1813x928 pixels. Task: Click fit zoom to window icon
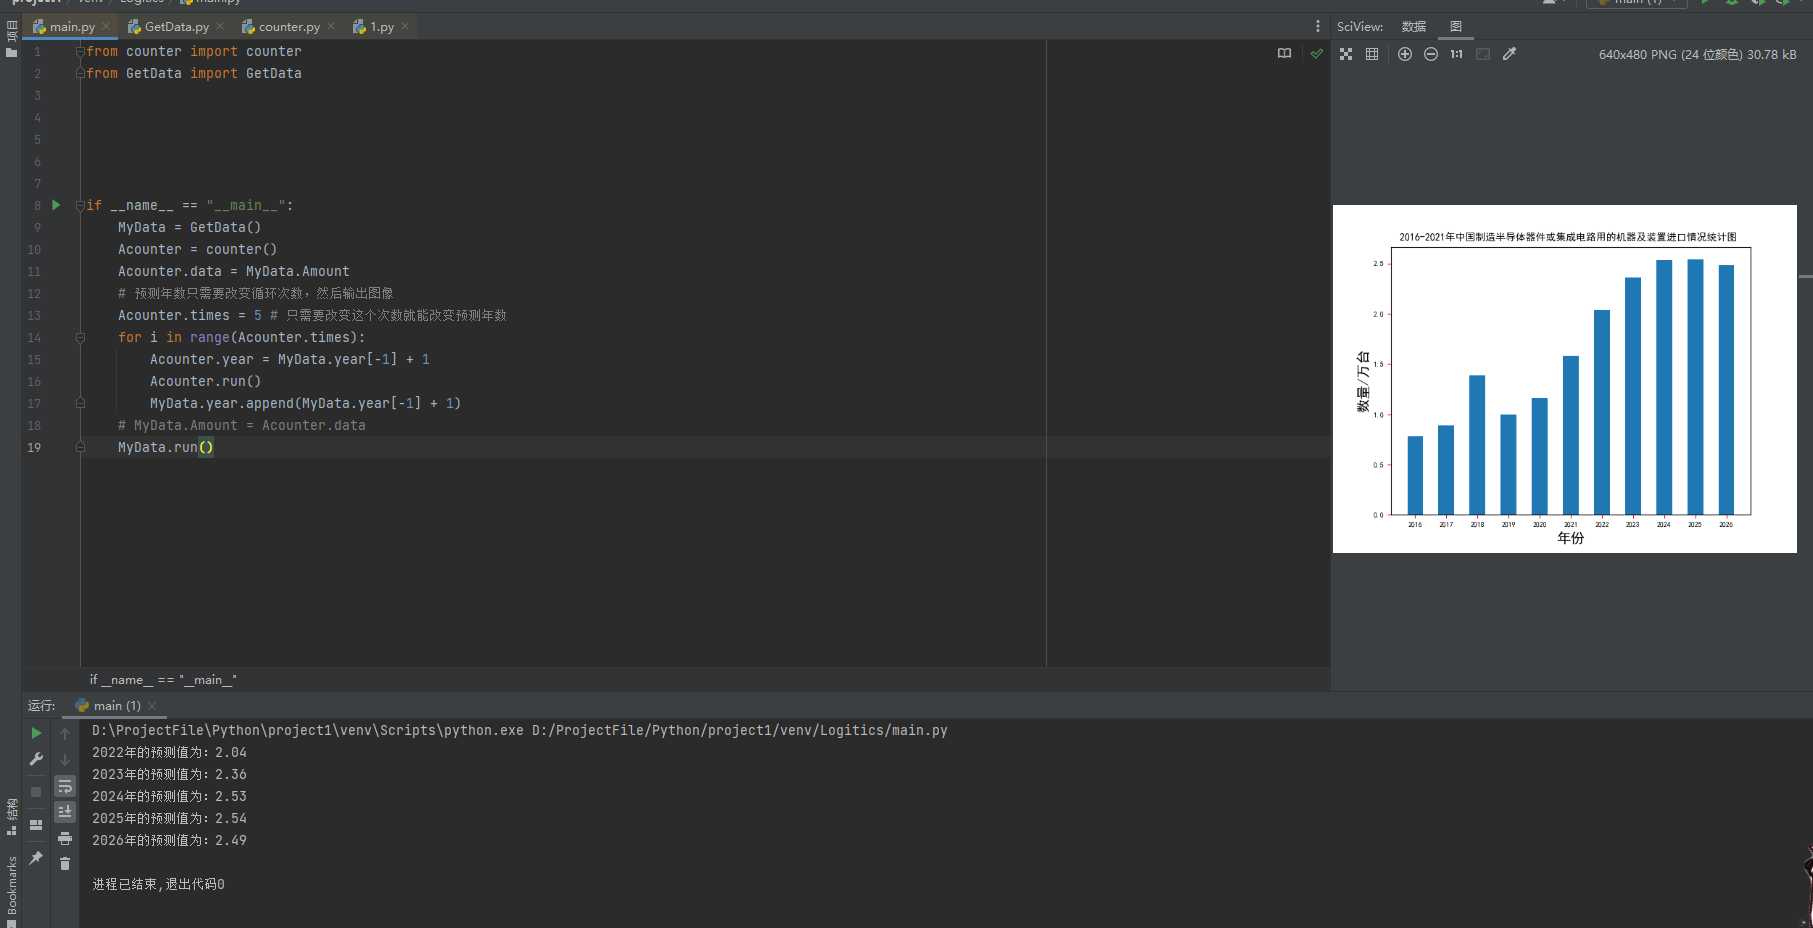click(x=1483, y=54)
